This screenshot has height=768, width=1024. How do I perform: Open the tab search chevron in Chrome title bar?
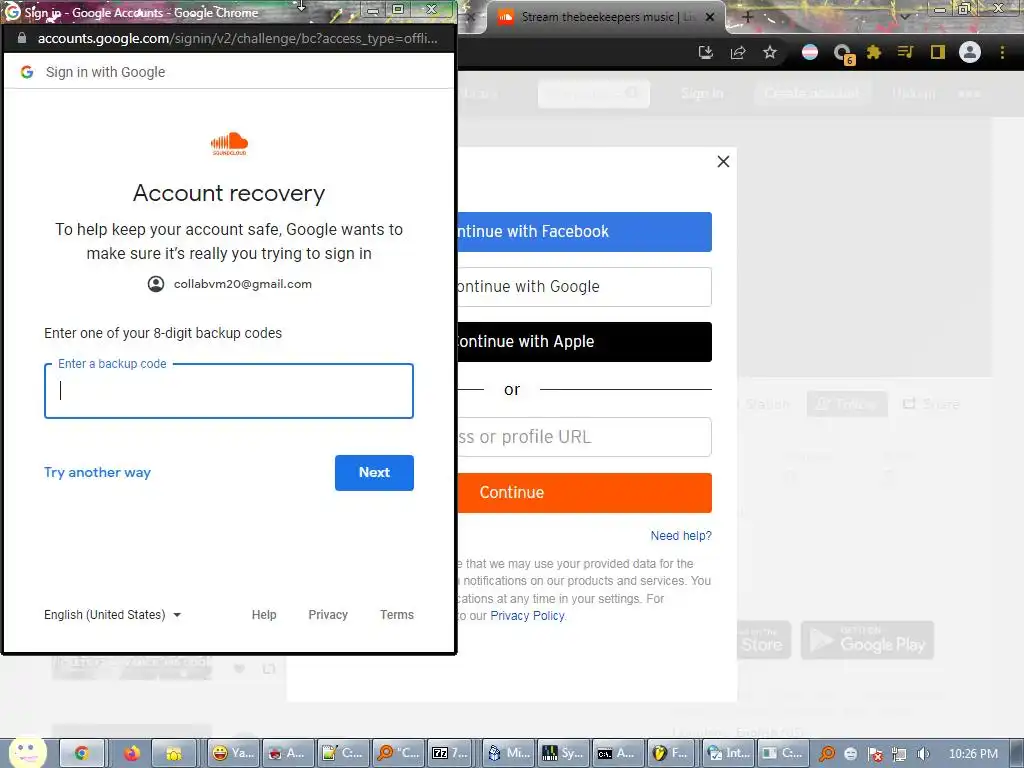point(904,16)
